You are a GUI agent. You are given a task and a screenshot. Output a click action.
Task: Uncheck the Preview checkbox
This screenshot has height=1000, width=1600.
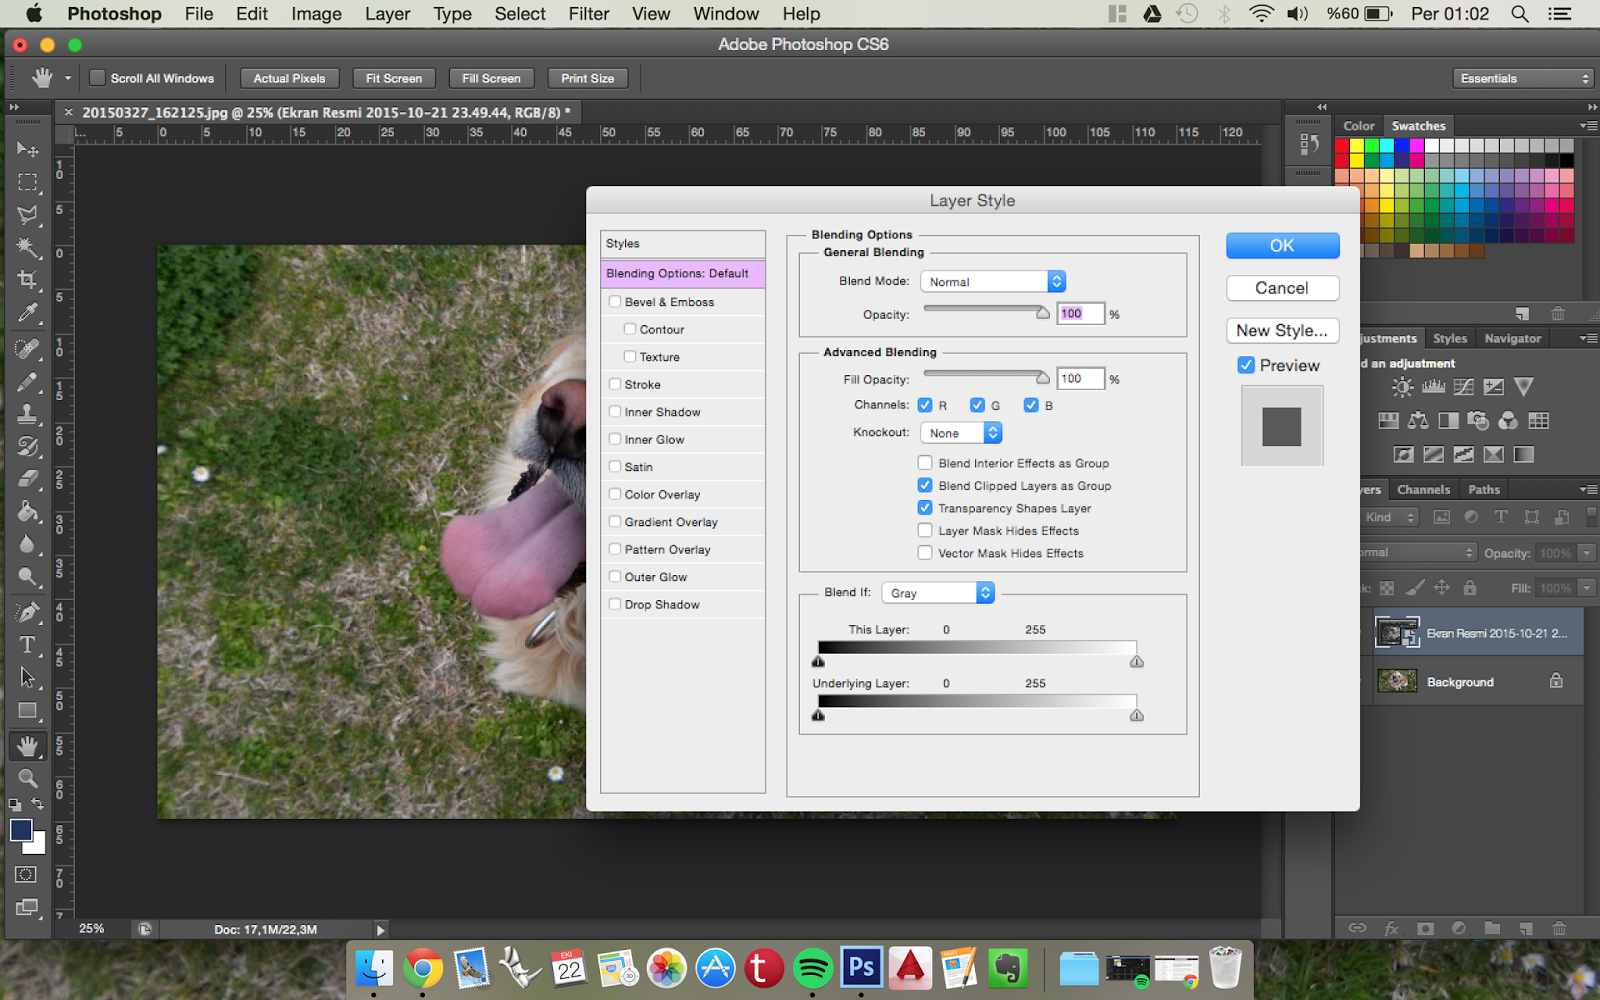[1246, 366]
